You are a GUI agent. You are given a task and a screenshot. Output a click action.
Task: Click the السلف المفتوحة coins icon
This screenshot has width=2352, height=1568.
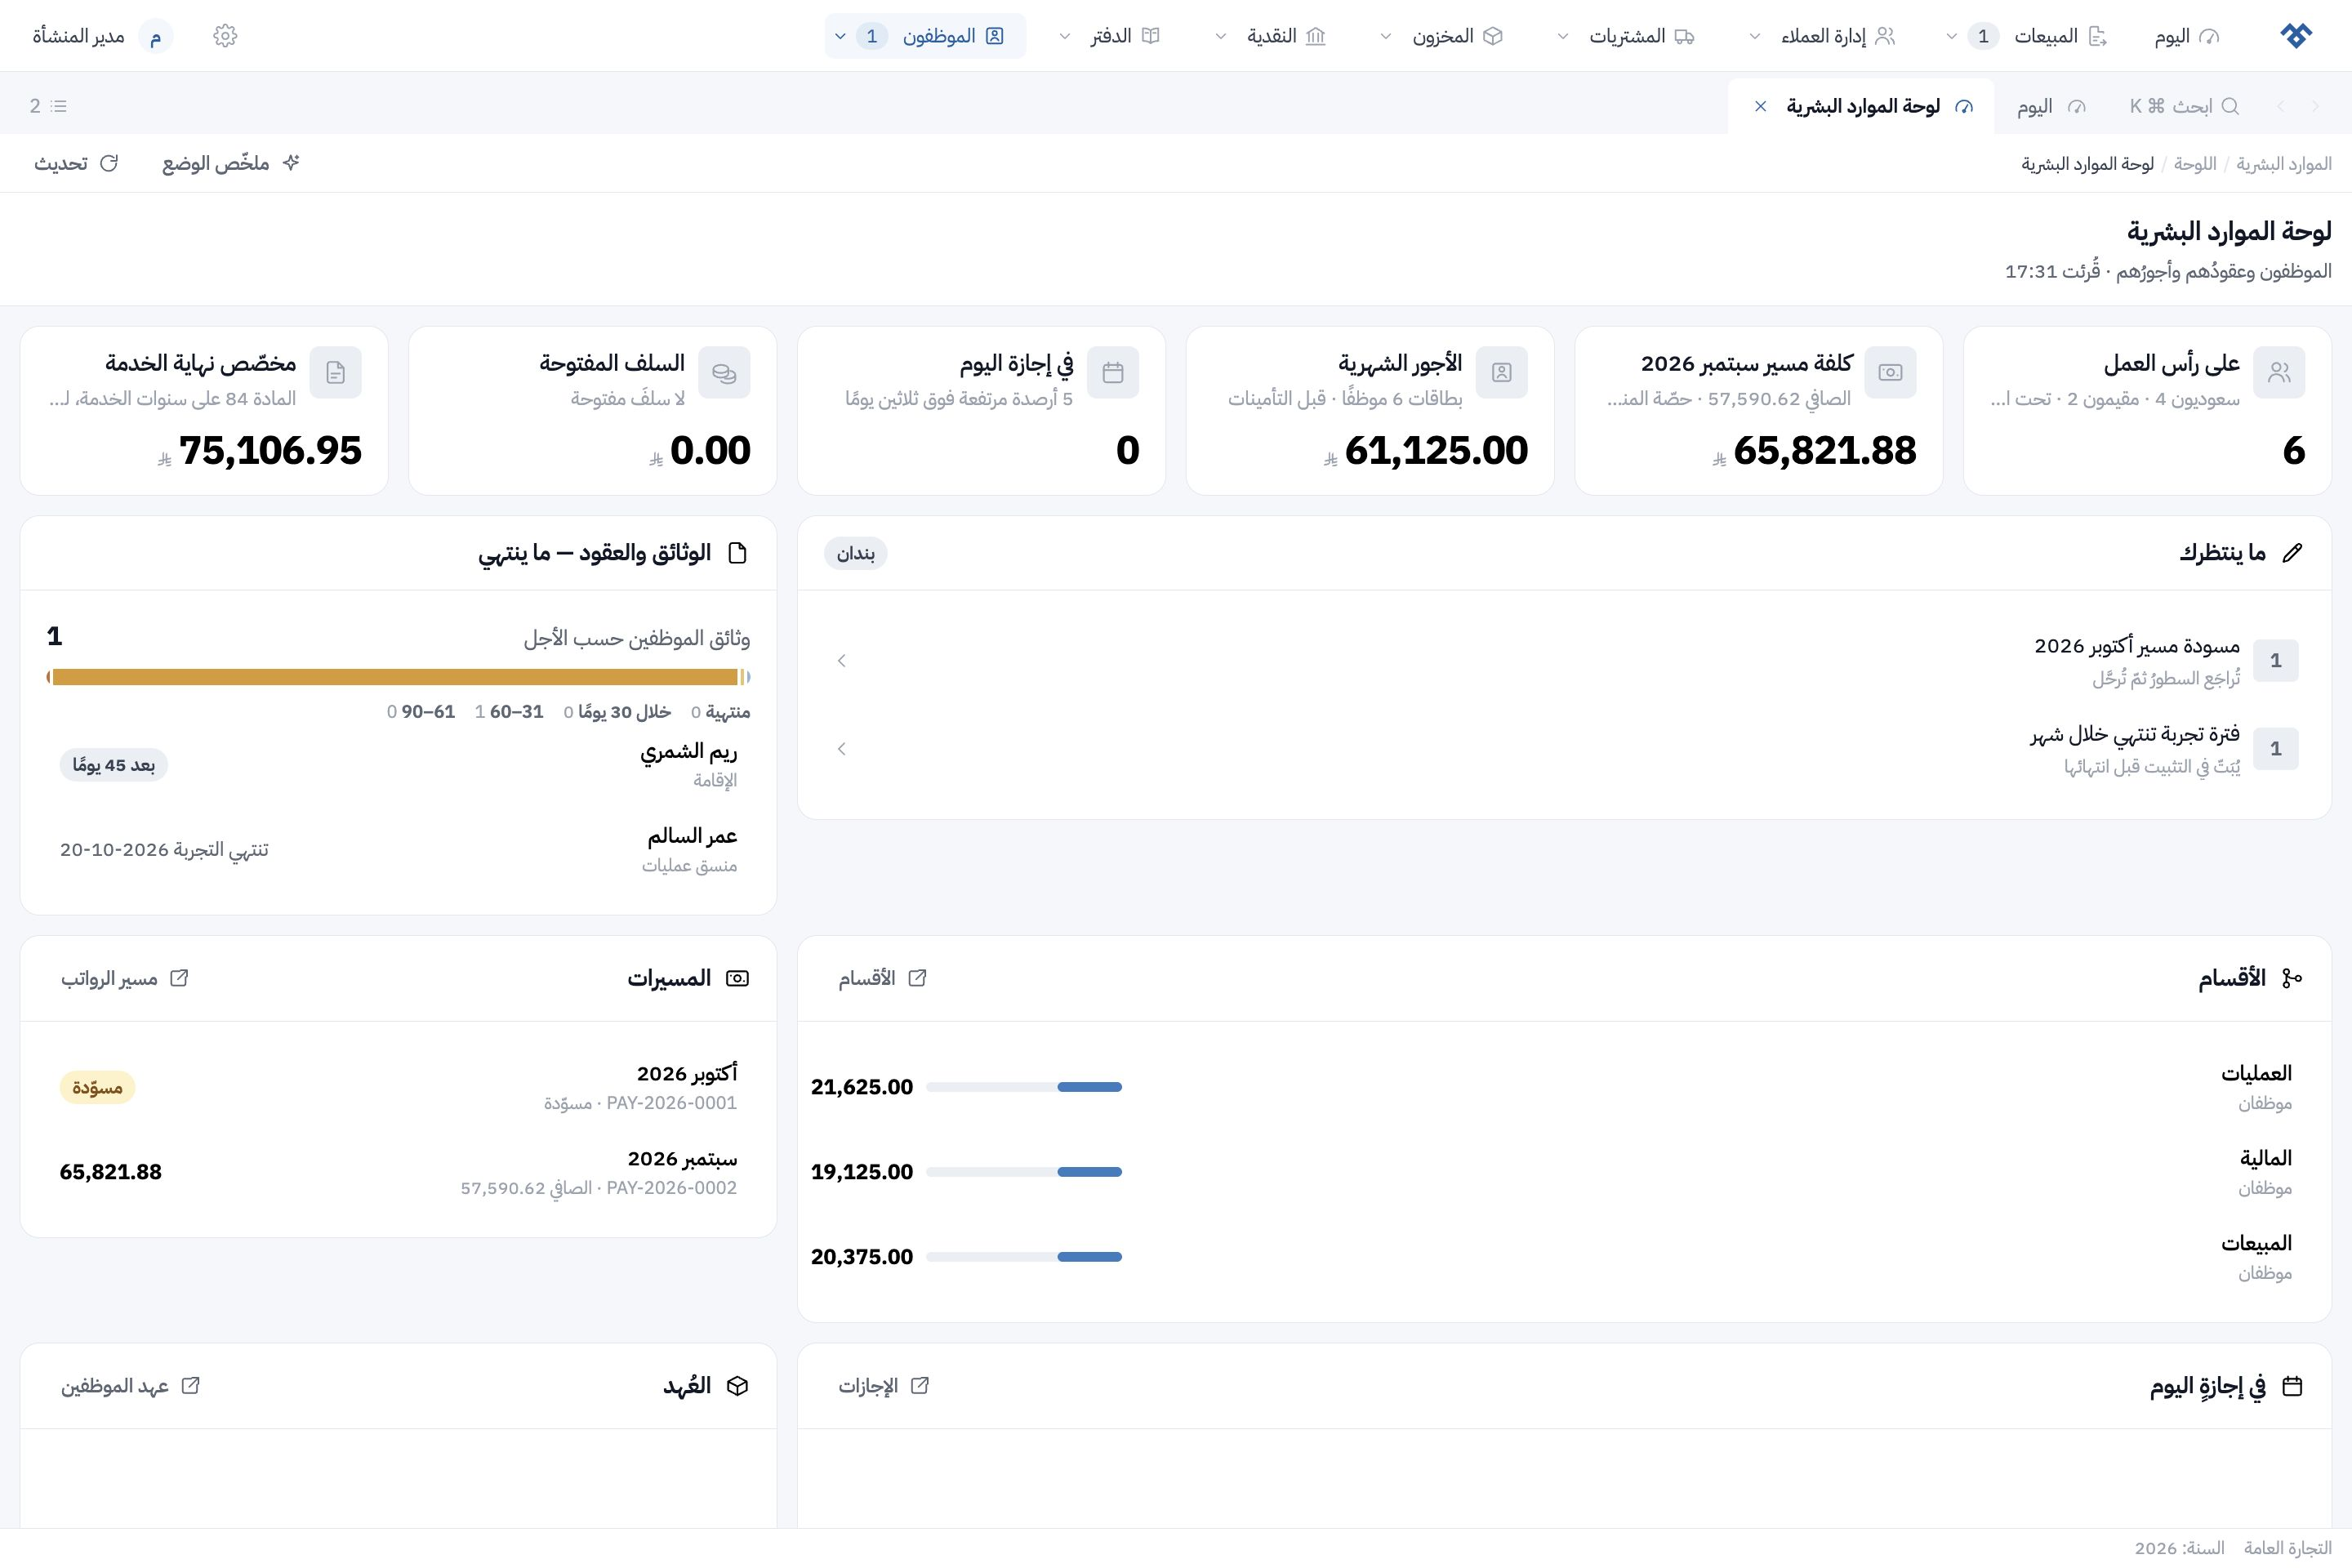pyautogui.click(x=724, y=372)
